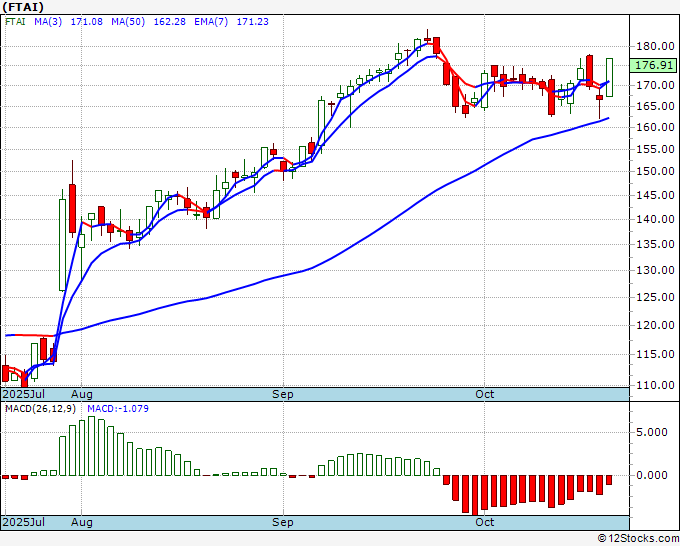Click the 155.00 price axis label
This screenshot has width=680, height=546.
655,149
